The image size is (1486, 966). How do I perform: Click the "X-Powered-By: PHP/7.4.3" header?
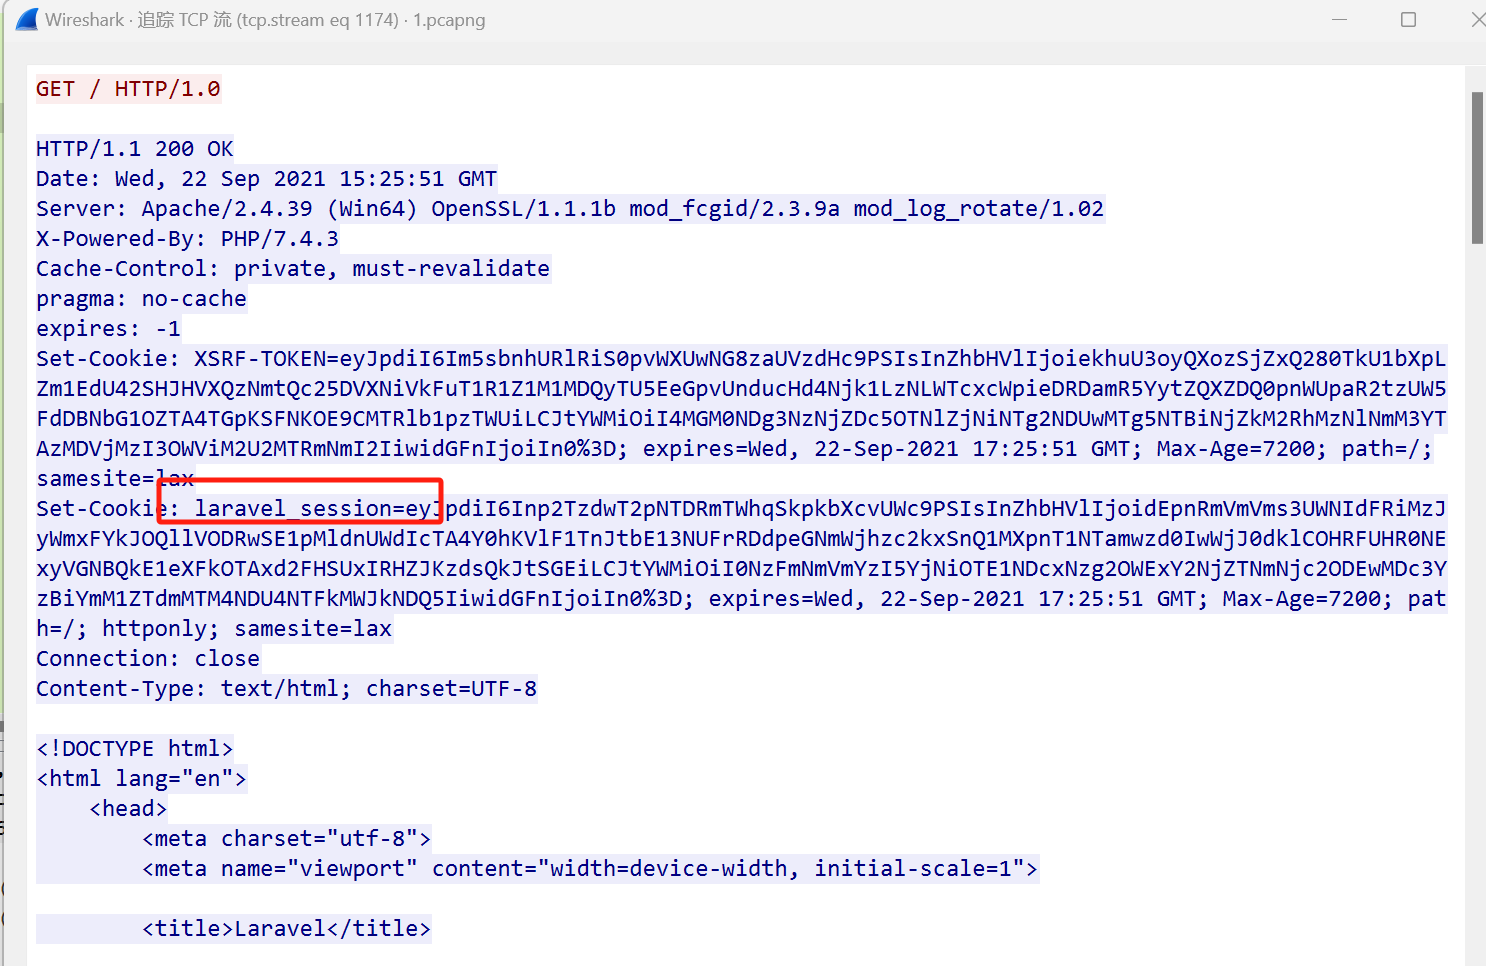click(188, 239)
